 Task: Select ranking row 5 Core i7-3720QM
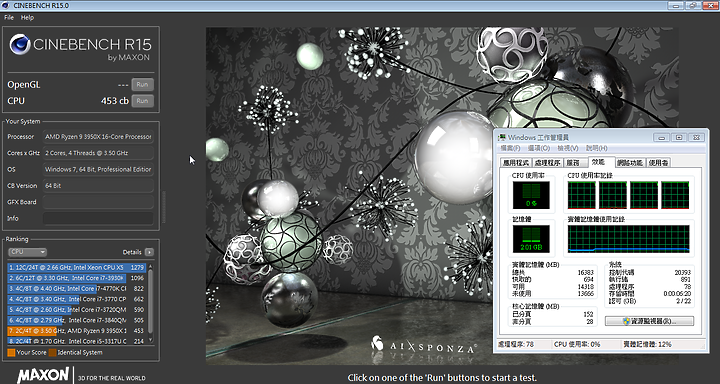point(77,310)
